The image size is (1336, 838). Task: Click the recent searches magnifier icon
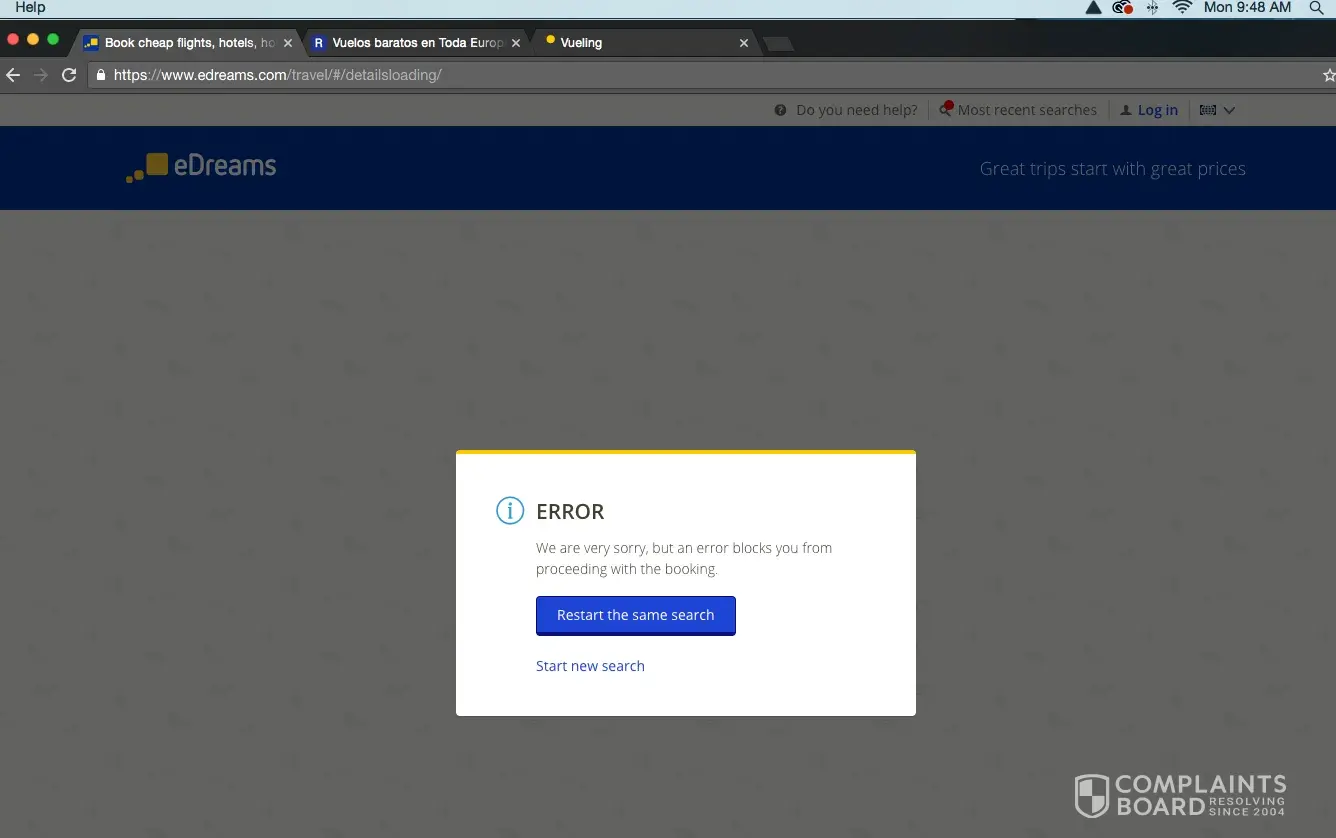click(946, 109)
